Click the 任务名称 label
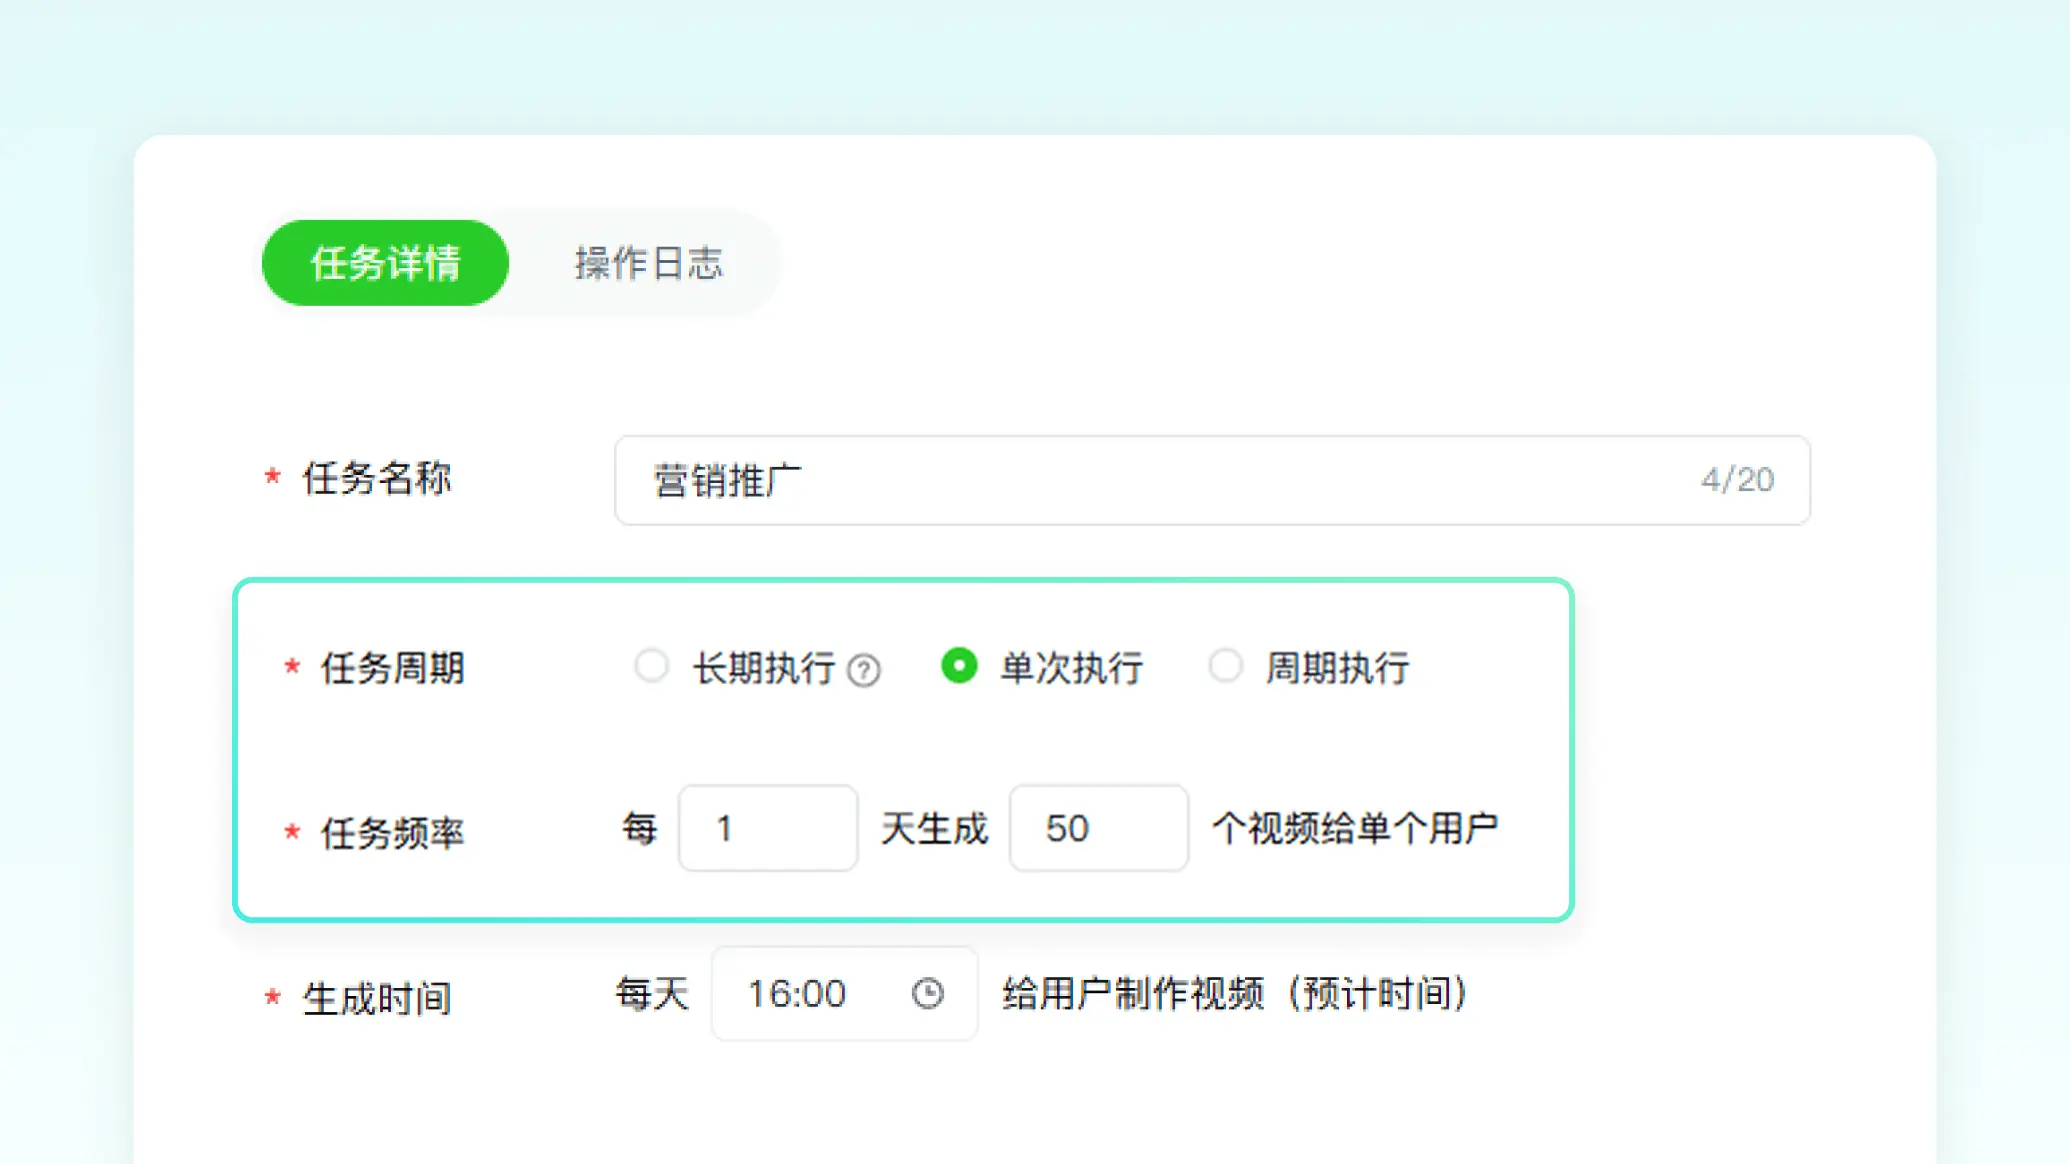The width and height of the screenshot is (2070, 1164). (x=377, y=478)
